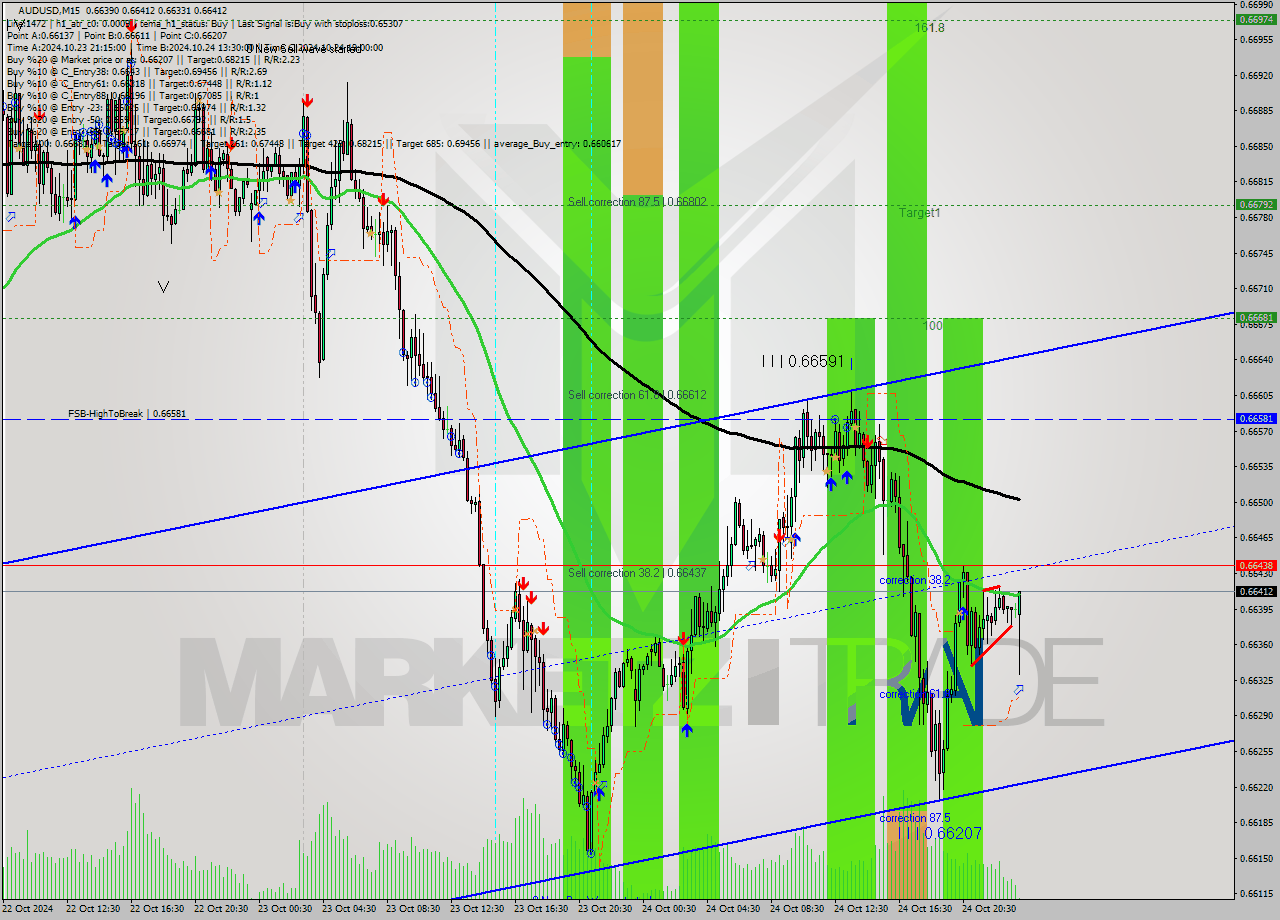The height and width of the screenshot is (920, 1280).
Task: Click the '| | | 0.66207' low marker text
Action: pyautogui.click(x=939, y=833)
